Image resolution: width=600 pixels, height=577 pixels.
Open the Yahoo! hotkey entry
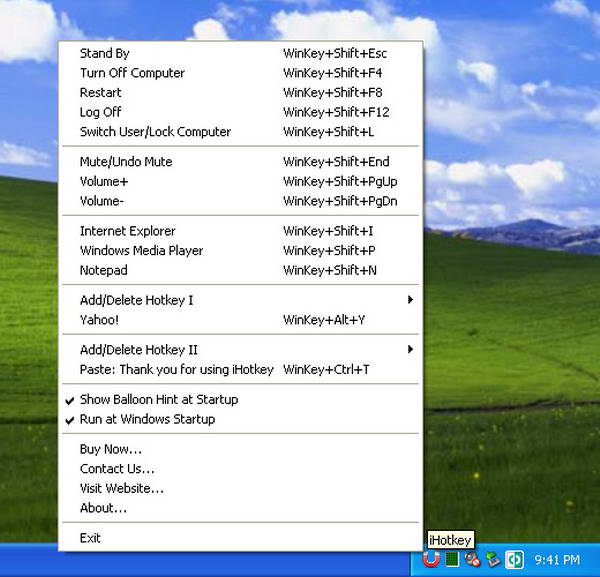pos(240,319)
